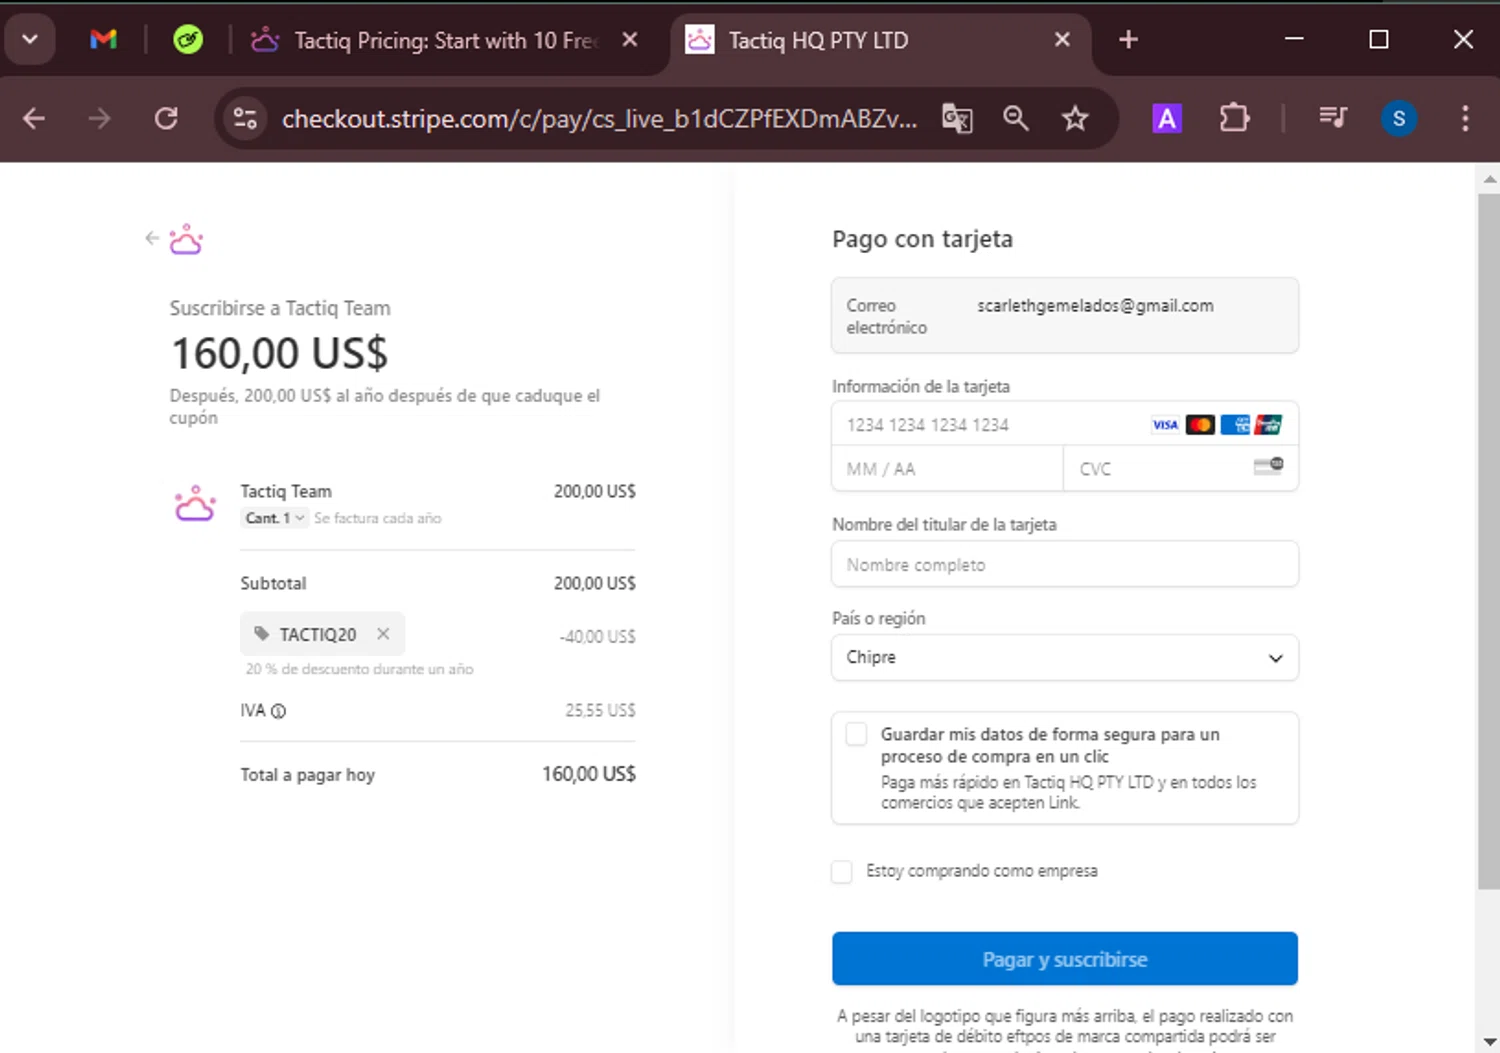Click the Visa card logo
This screenshot has height=1053, width=1500.
1165,425
